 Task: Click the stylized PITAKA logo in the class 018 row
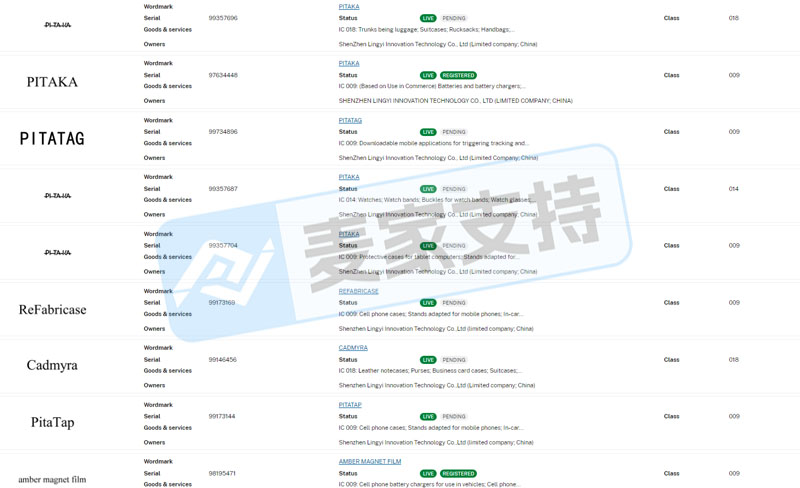click(x=58, y=25)
